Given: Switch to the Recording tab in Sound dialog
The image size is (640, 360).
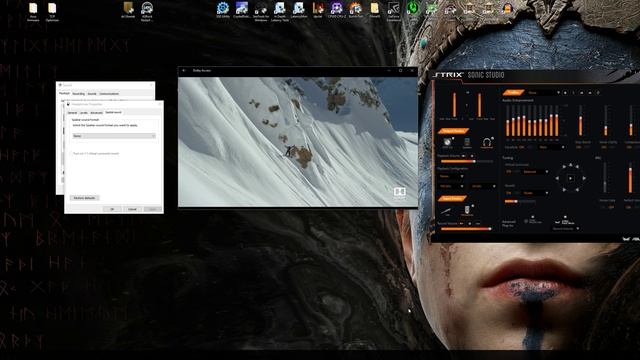Looking at the screenshot, I should point(79,93).
